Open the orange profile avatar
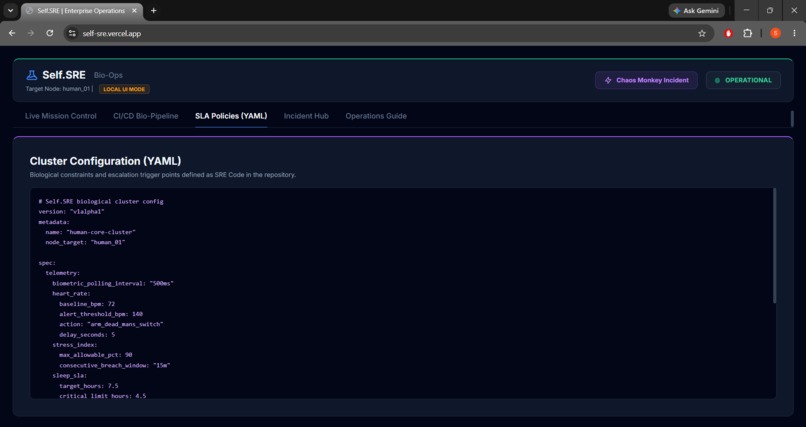Image resolution: width=806 pixels, height=427 pixels. tap(775, 33)
